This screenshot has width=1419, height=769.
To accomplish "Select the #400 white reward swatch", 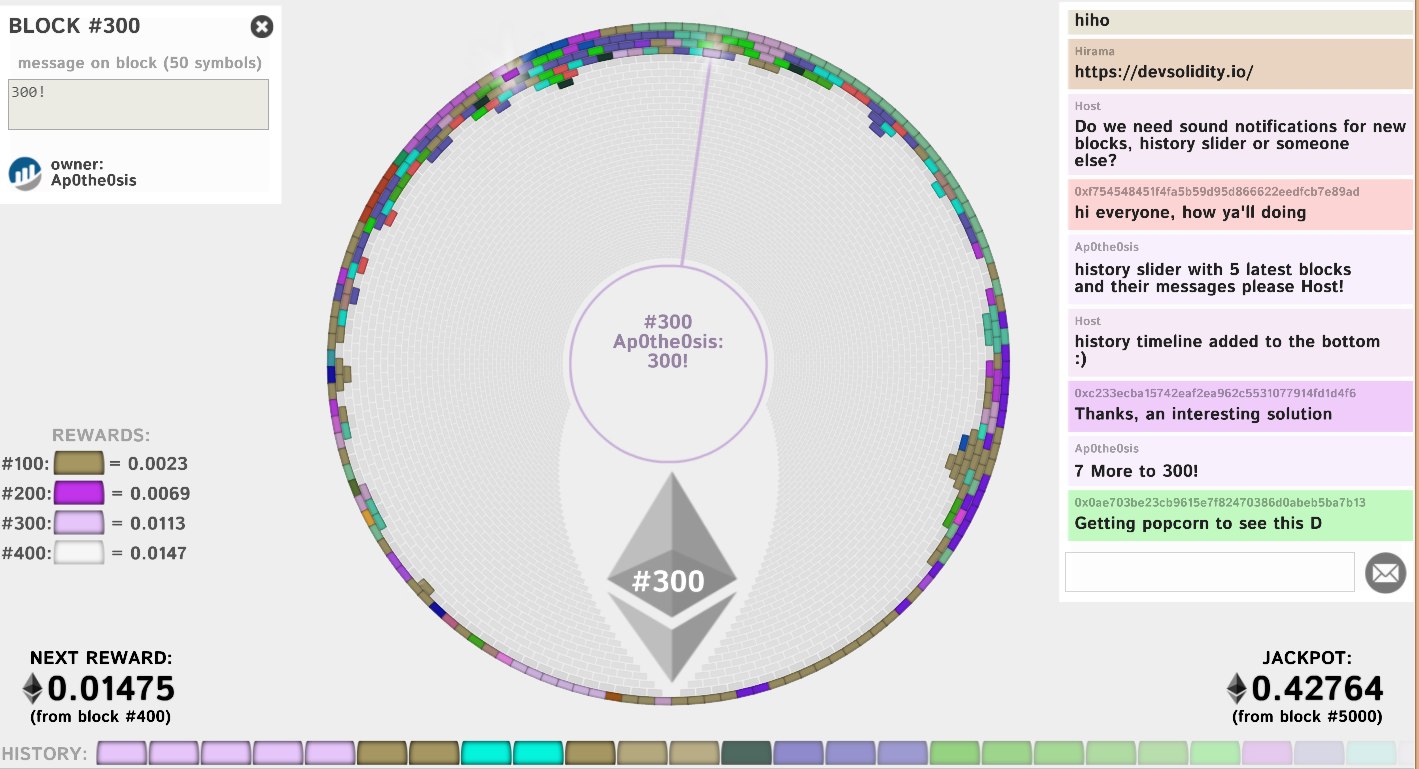I will (x=79, y=553).
